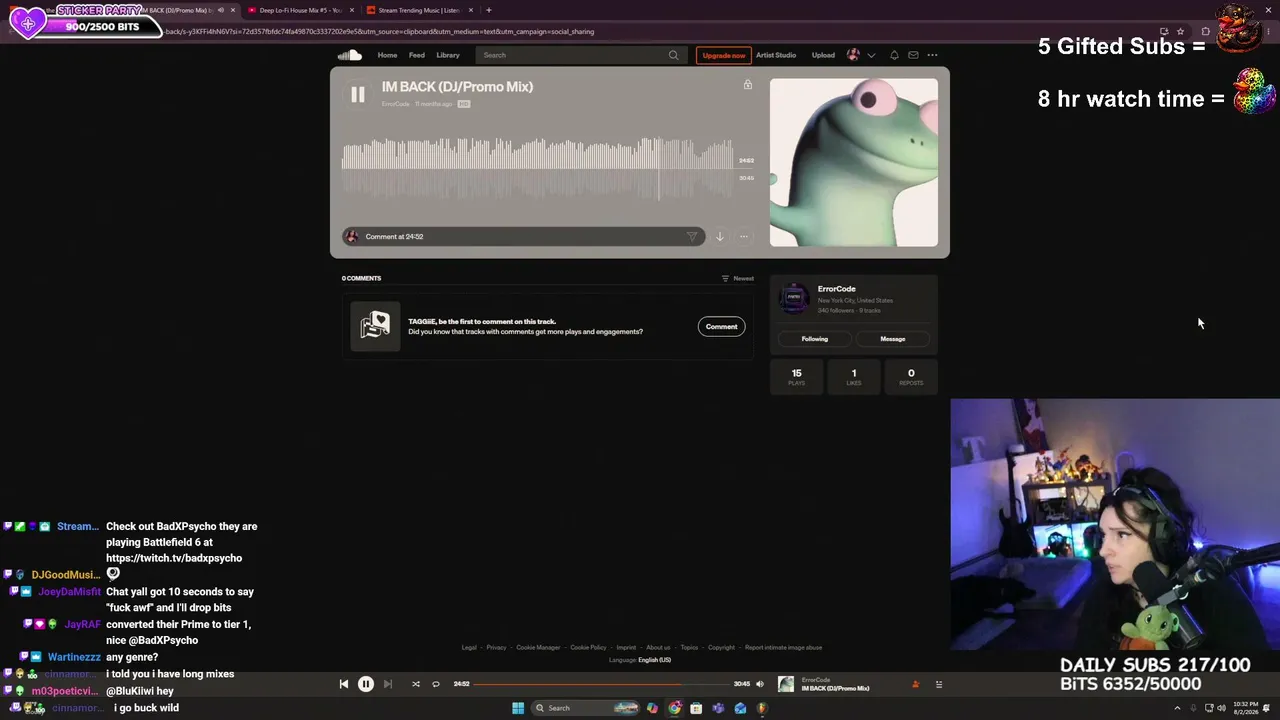Open the Legal footer link
Viewport: 1280px width, 720px height.
[x=469, y=647]
